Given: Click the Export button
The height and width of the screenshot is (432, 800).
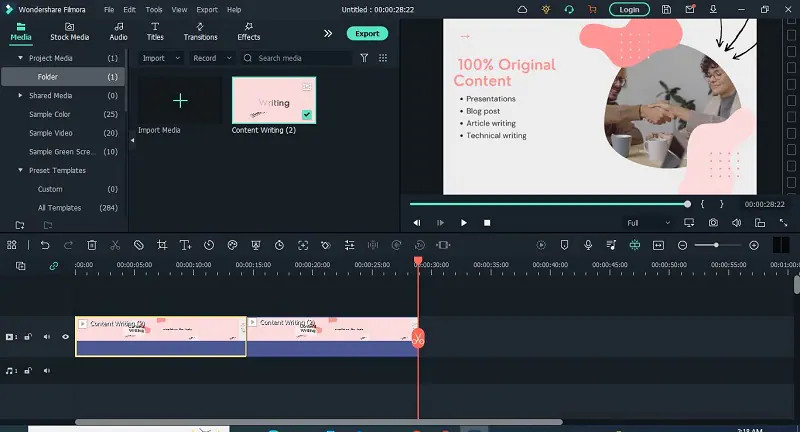Looking at the screenshot, I should (x=367, y=33).
